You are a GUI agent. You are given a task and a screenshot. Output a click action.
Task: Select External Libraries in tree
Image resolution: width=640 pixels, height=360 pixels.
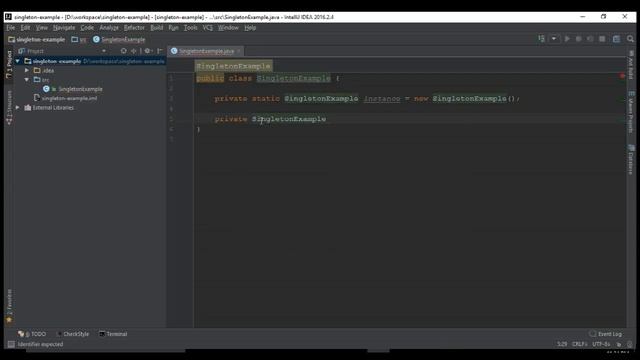coord(53,108)
